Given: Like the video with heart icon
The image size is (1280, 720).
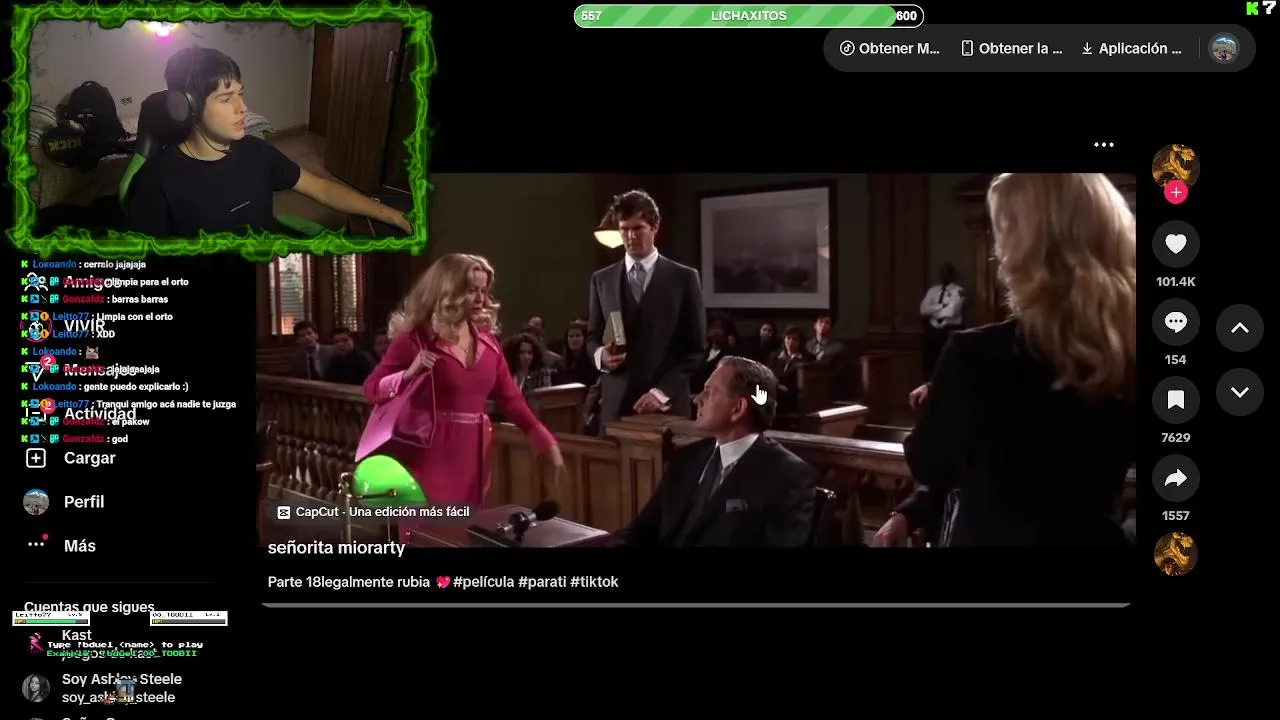Looking at the screenshot, I should coord(1175,244).
